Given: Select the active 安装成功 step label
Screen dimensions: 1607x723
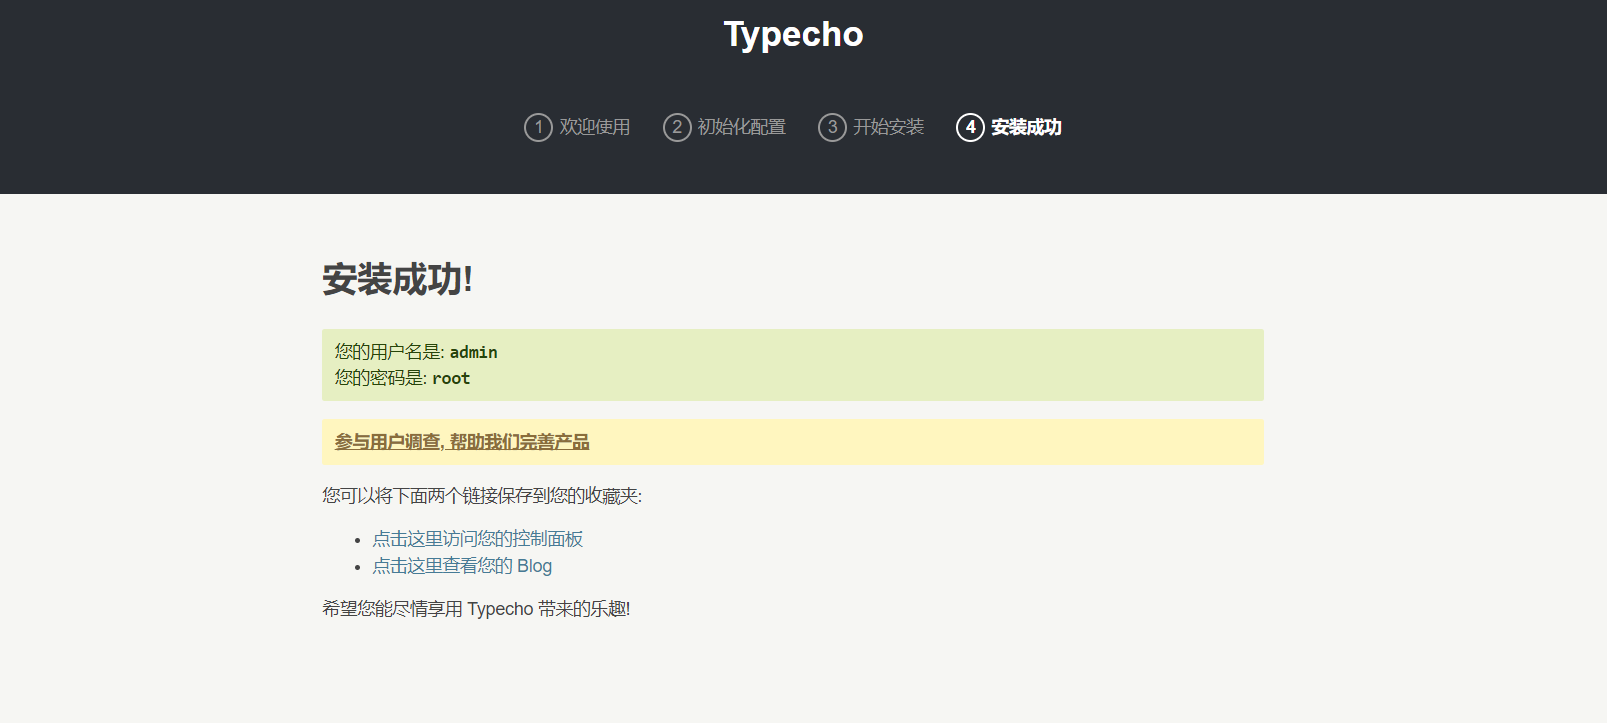Looking at the screenshot, I should (x=1026, y=127).
